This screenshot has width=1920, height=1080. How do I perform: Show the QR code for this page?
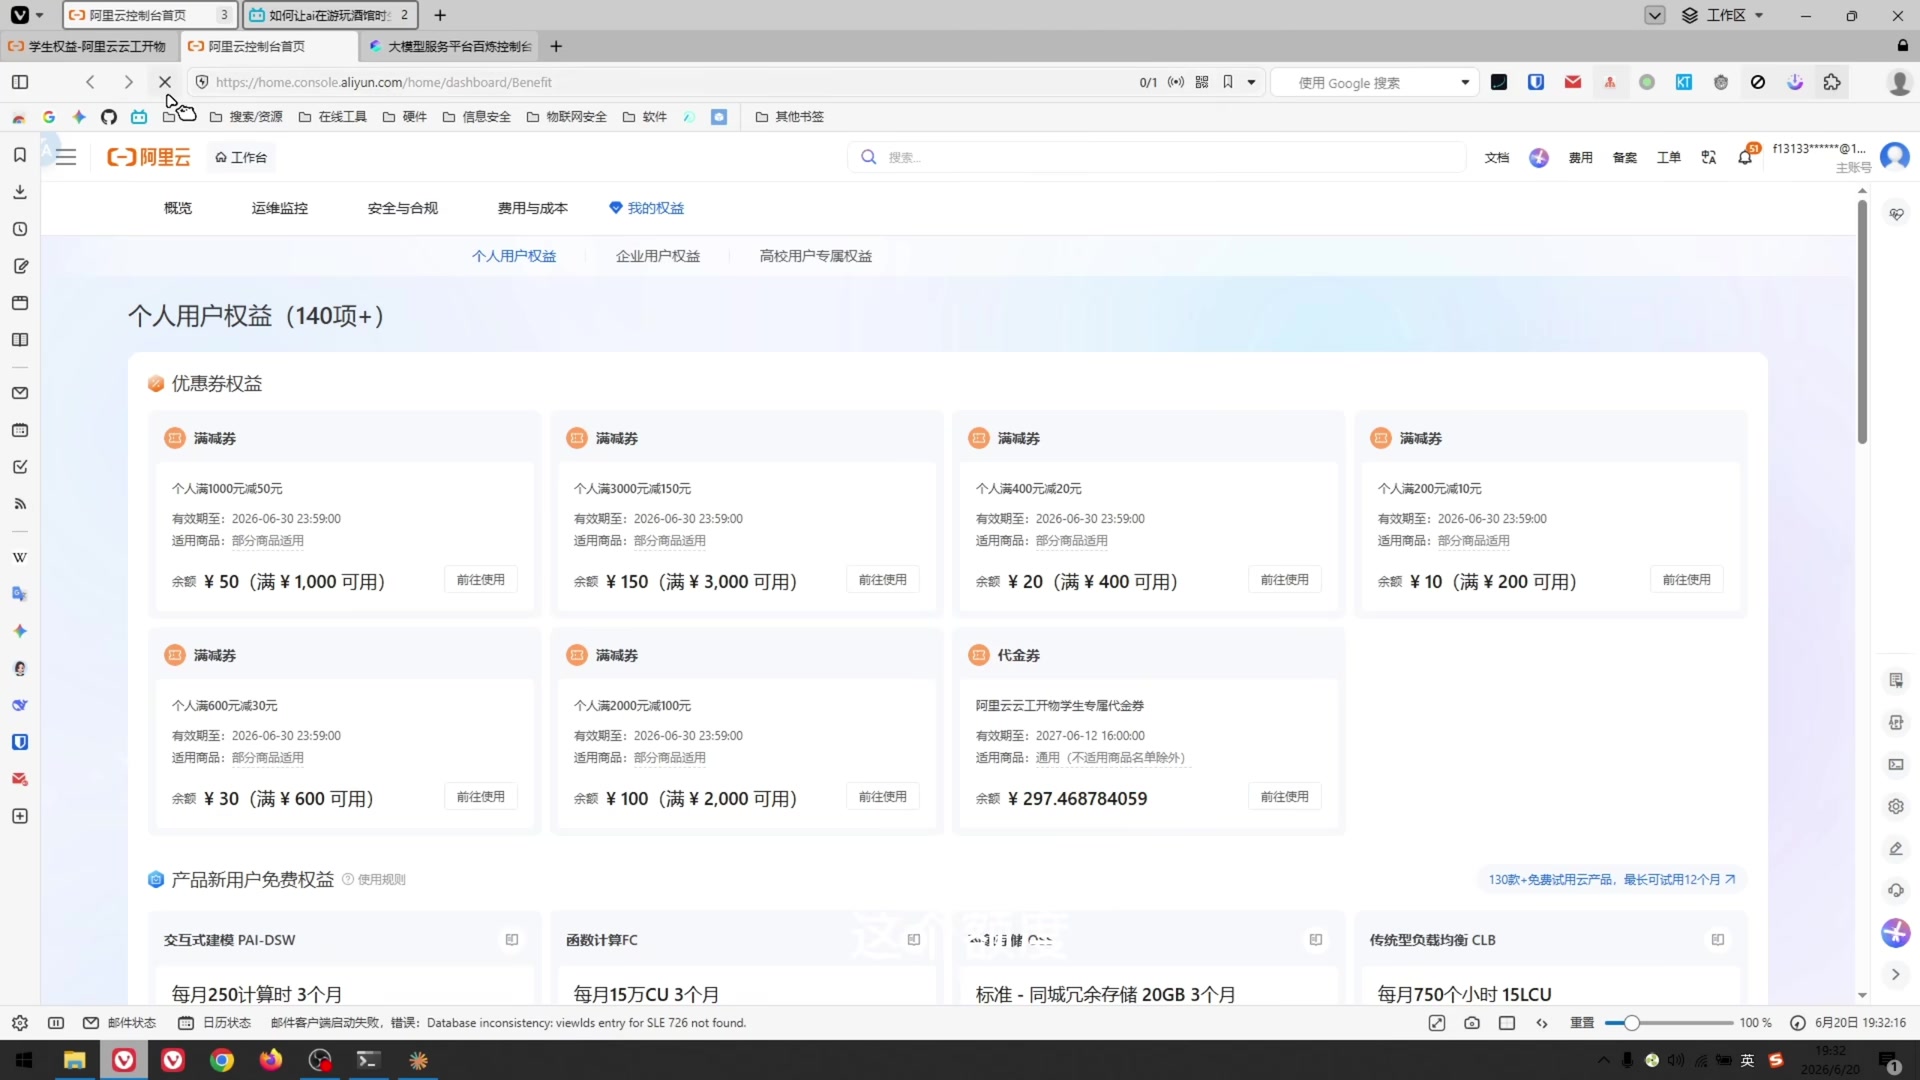click(x=1202, y=82)
